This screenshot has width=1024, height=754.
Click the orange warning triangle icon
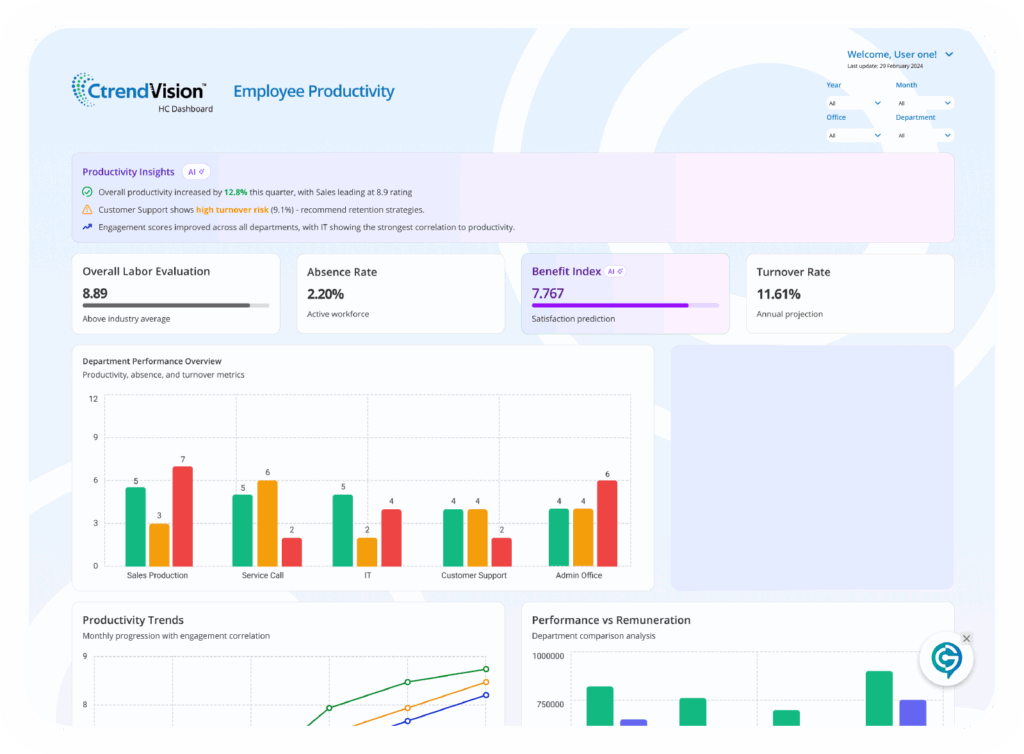(88, 210)
